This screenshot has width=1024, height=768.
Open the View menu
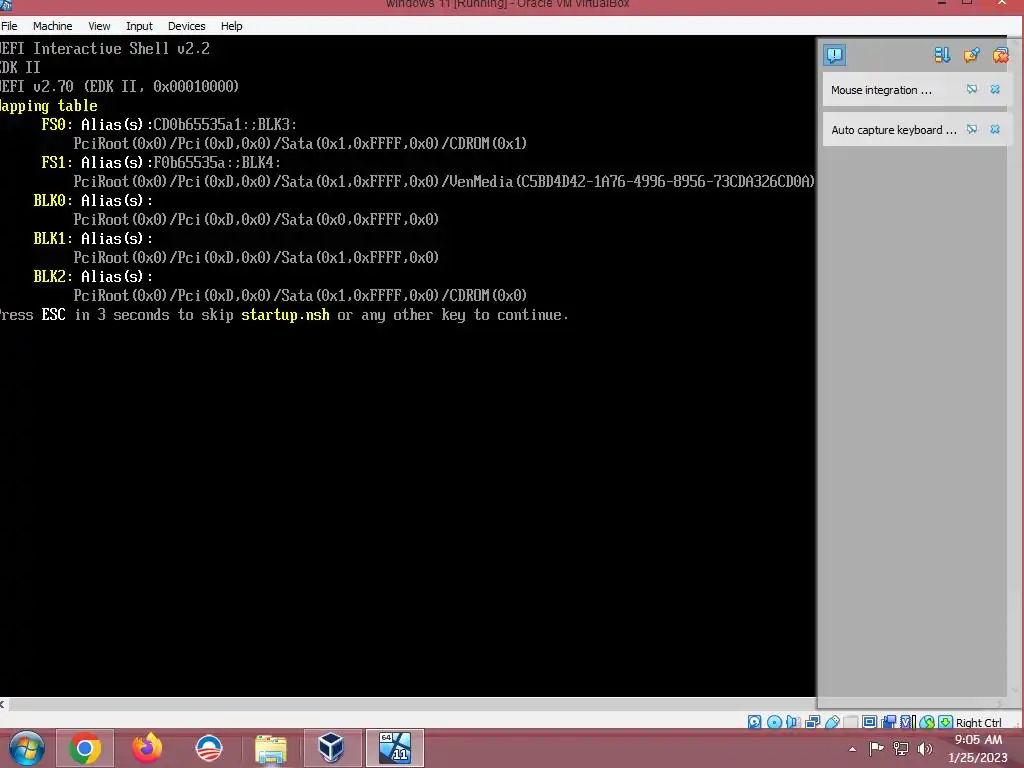click(x=99, y=26)
